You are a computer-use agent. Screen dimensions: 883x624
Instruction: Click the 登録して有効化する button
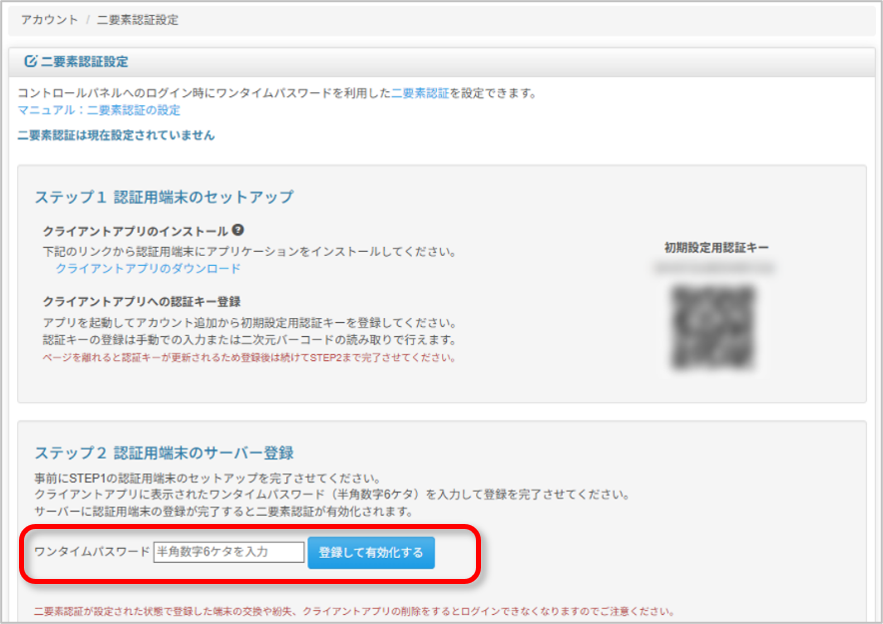pos(371,552)
